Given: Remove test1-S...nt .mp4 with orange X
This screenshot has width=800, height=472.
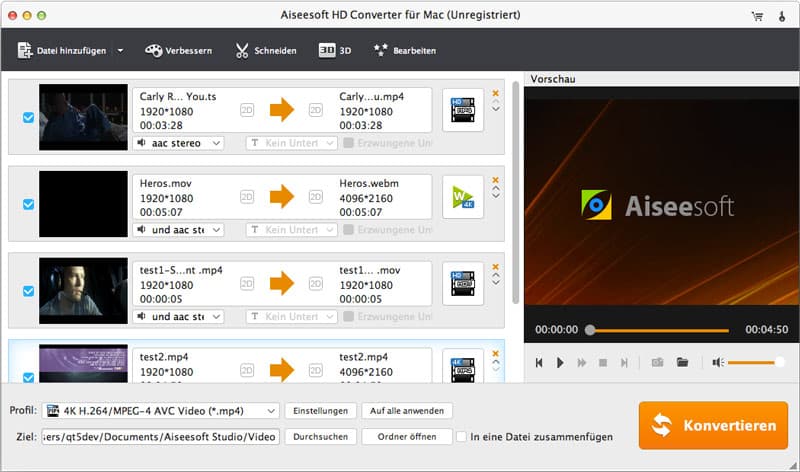Looking at the screenshot, I should [495, 267].
